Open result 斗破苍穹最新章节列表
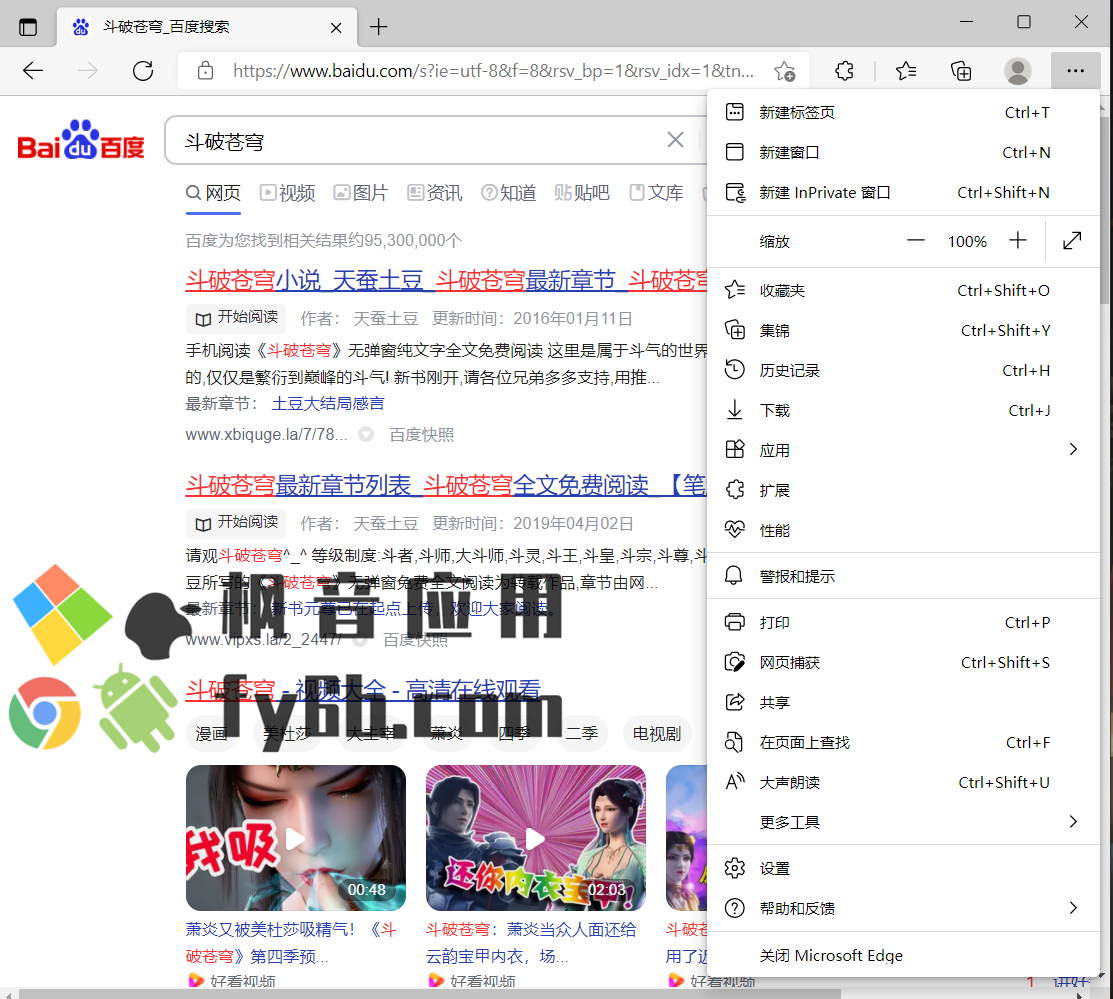This screenshot has height=999, width=1113. coord(446,486)
